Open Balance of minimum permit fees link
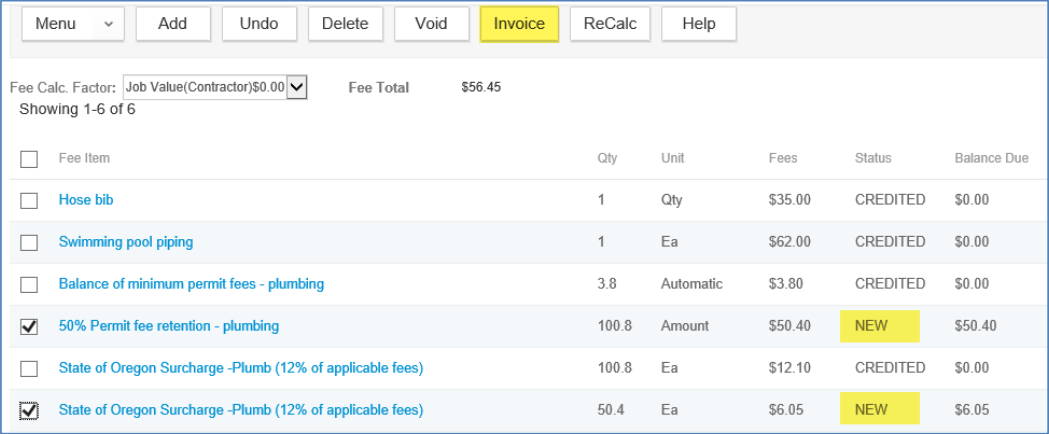The height and width of the screenshot is (434, 1049). (x=191, y=284)
